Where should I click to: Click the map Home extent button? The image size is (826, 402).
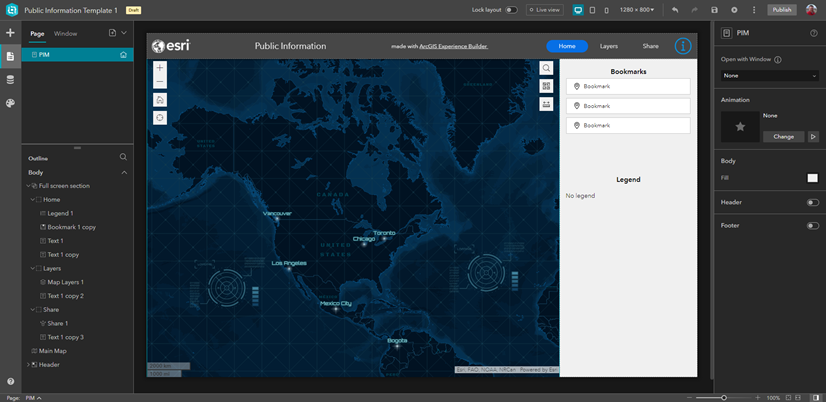(x=160, y=100)
